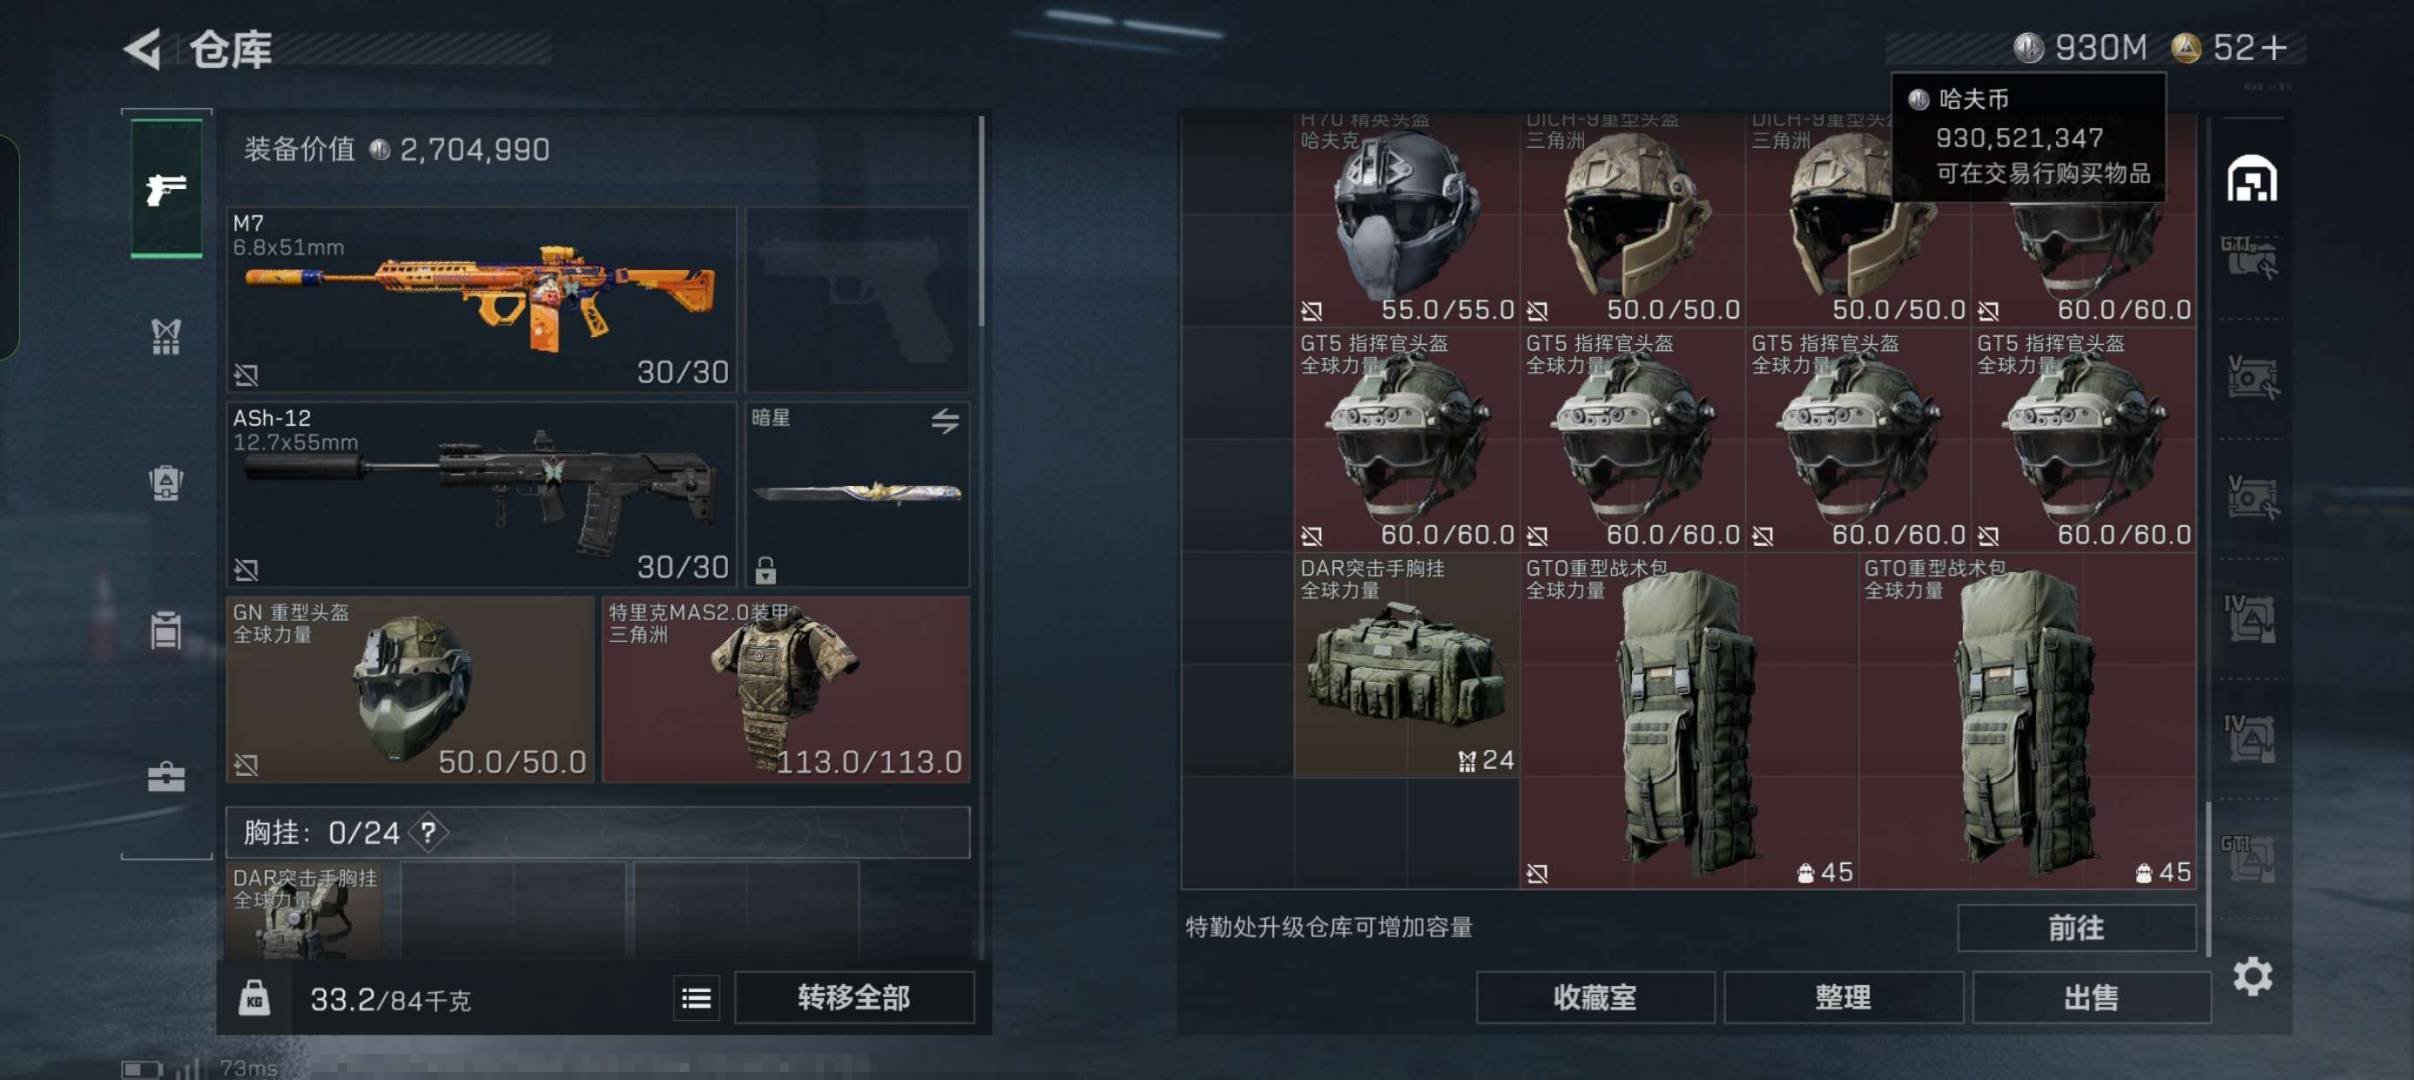Screen dimensions: 2414x1080
Task: Click the help question mark next to 胸挂 0/24
Action: pyautogui.click(x=428, y=832)
